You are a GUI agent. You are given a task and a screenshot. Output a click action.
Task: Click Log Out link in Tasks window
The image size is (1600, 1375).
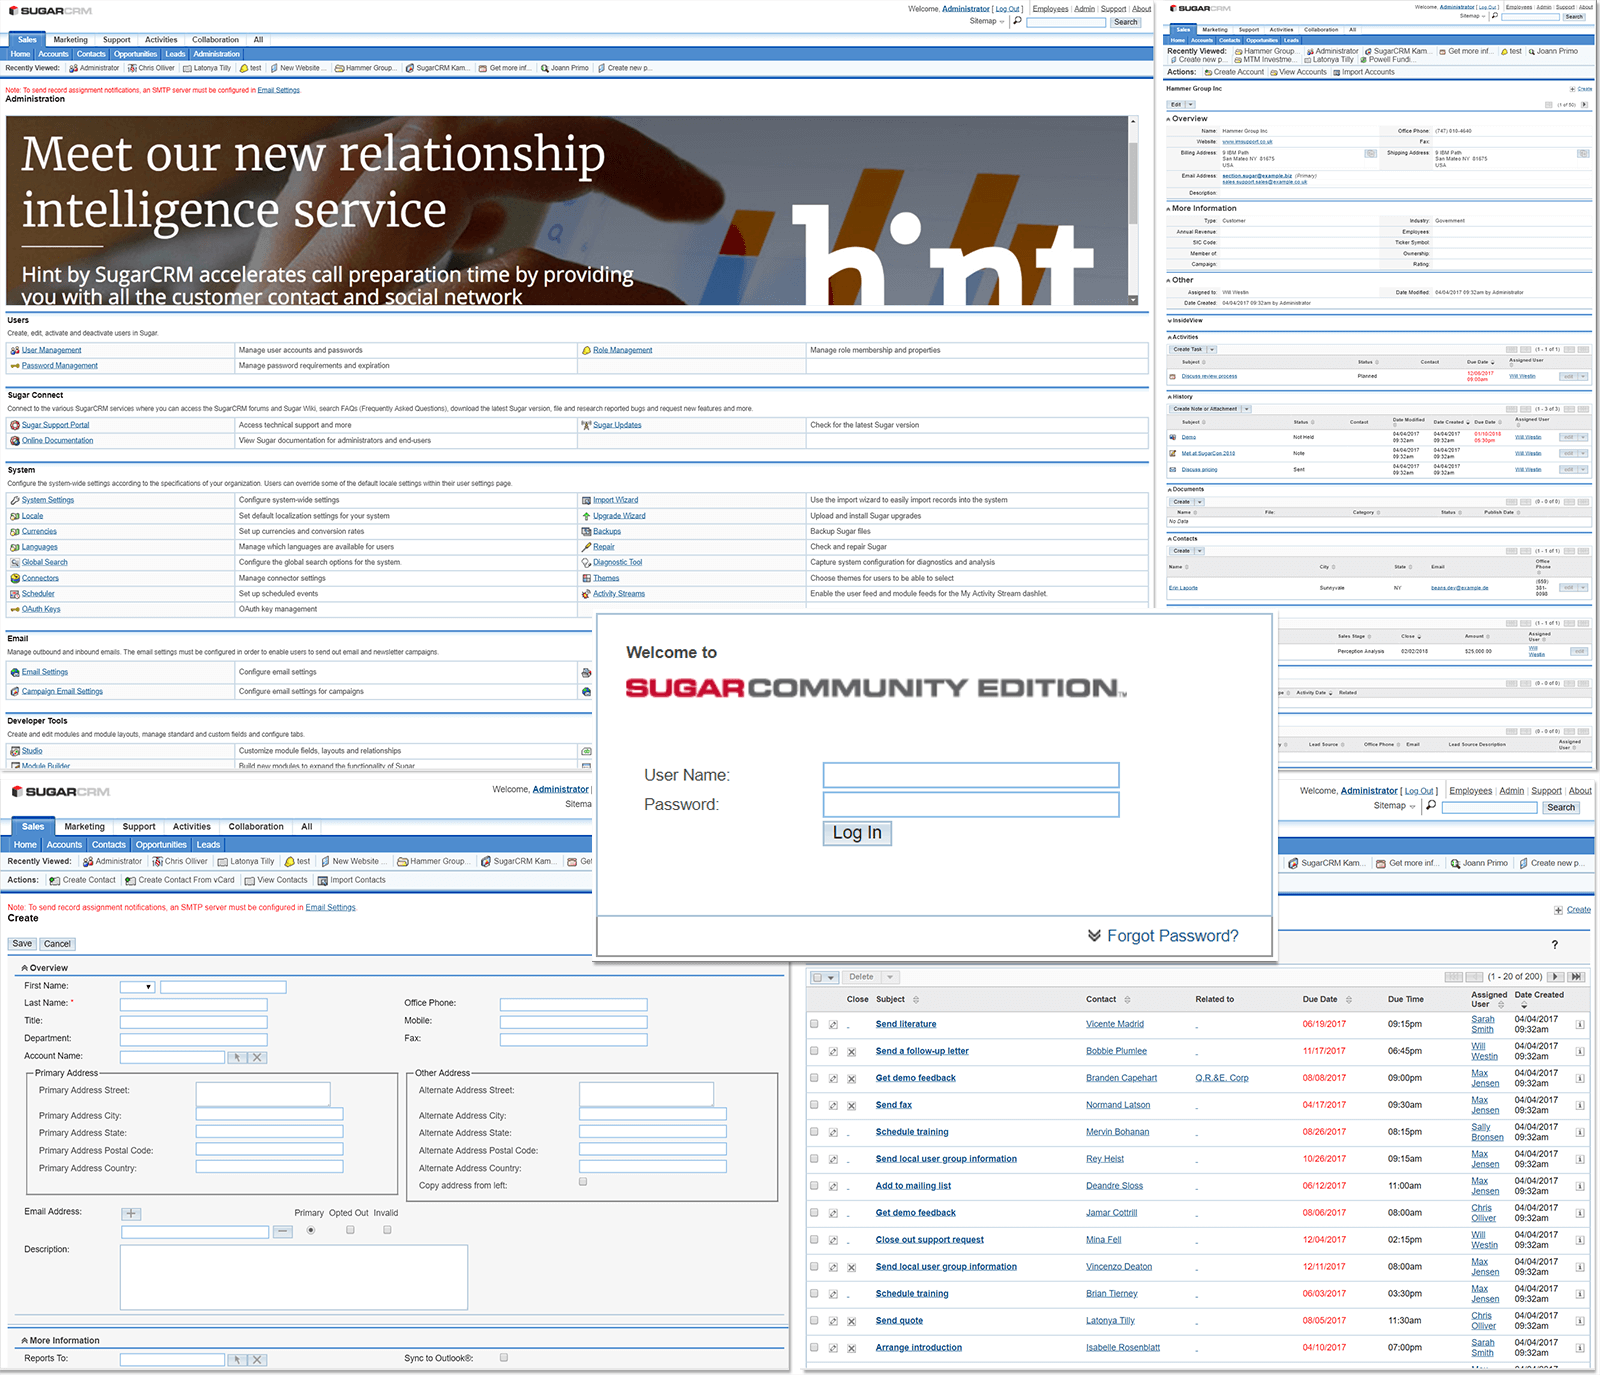point(1419,791)
